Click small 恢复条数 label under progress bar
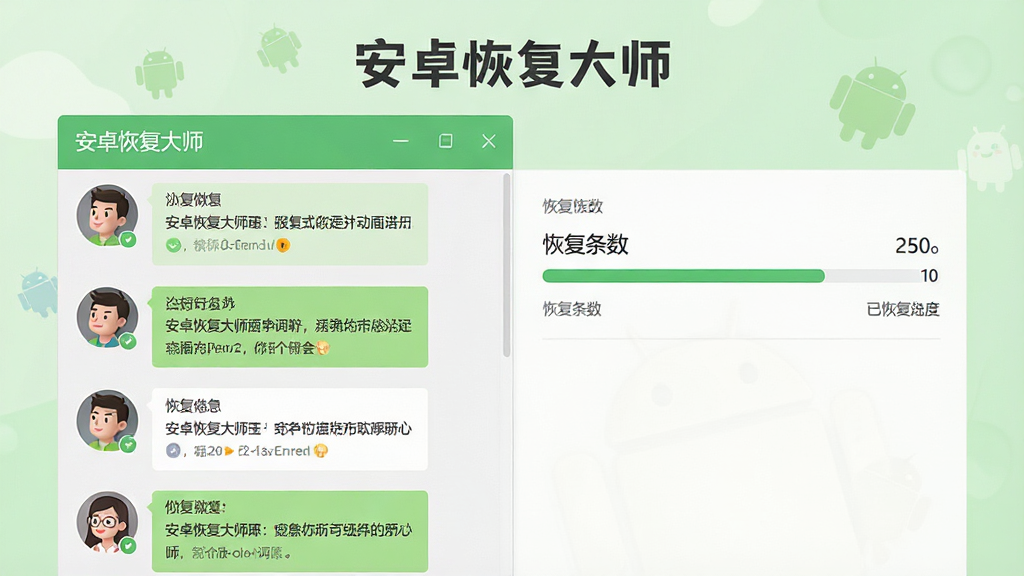The image size is (1024, 576). [572, 309]
